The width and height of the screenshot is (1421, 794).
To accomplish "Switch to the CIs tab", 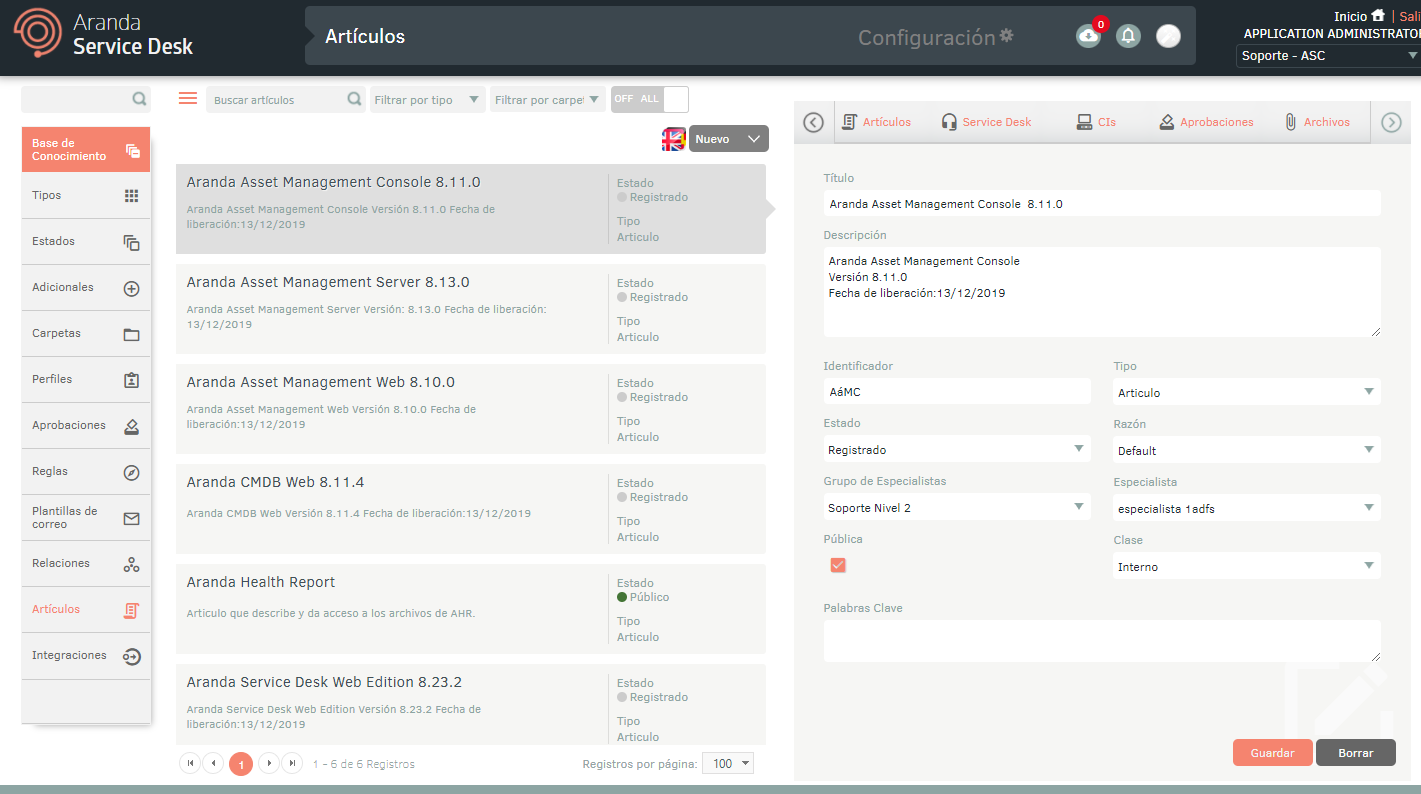I will [1096, 122].
